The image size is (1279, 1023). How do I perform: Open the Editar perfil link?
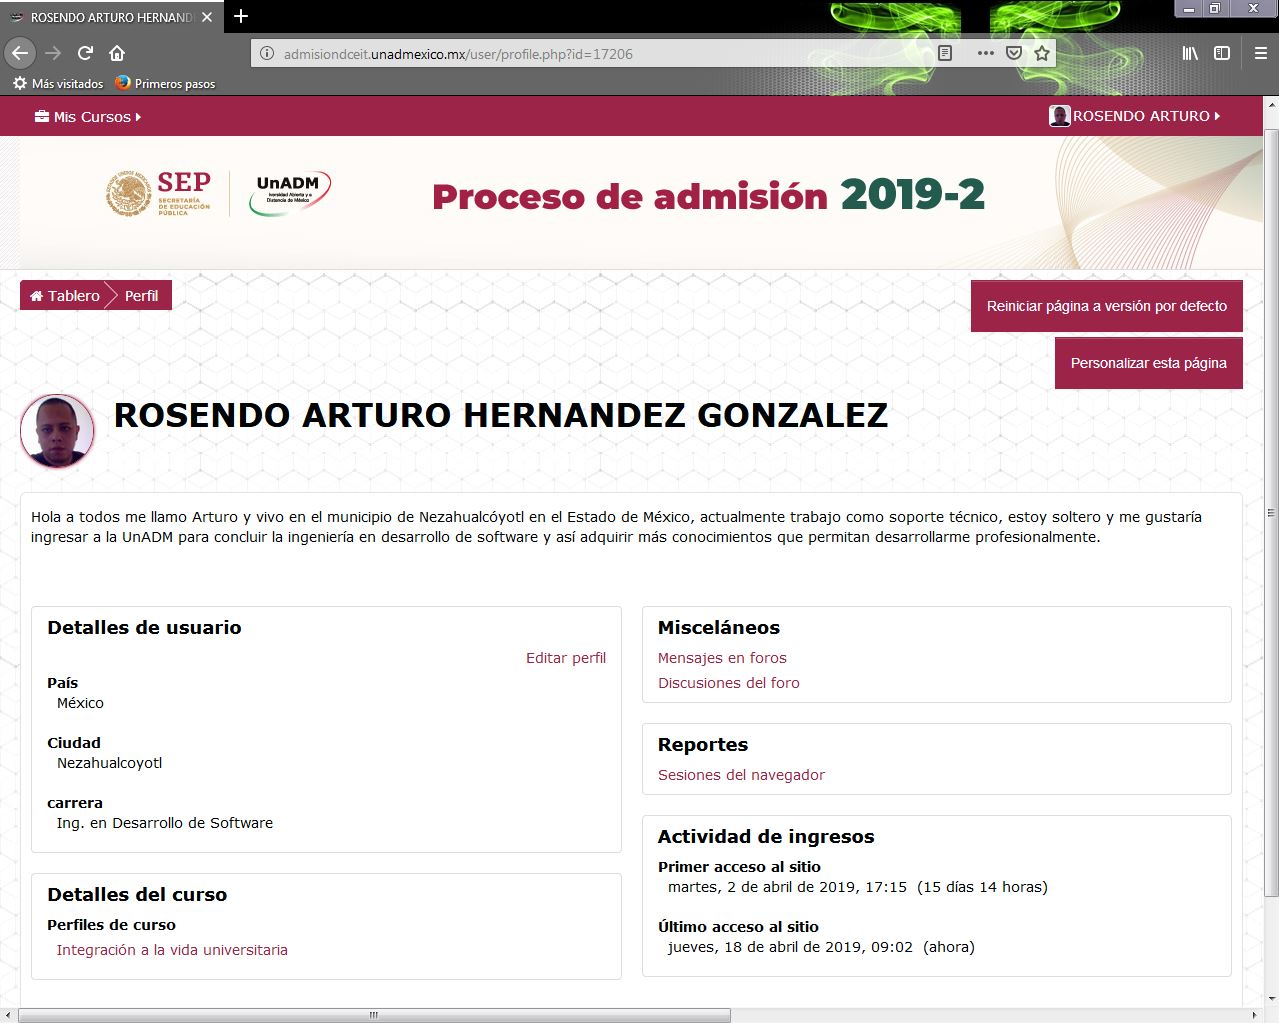coord(566,658)
